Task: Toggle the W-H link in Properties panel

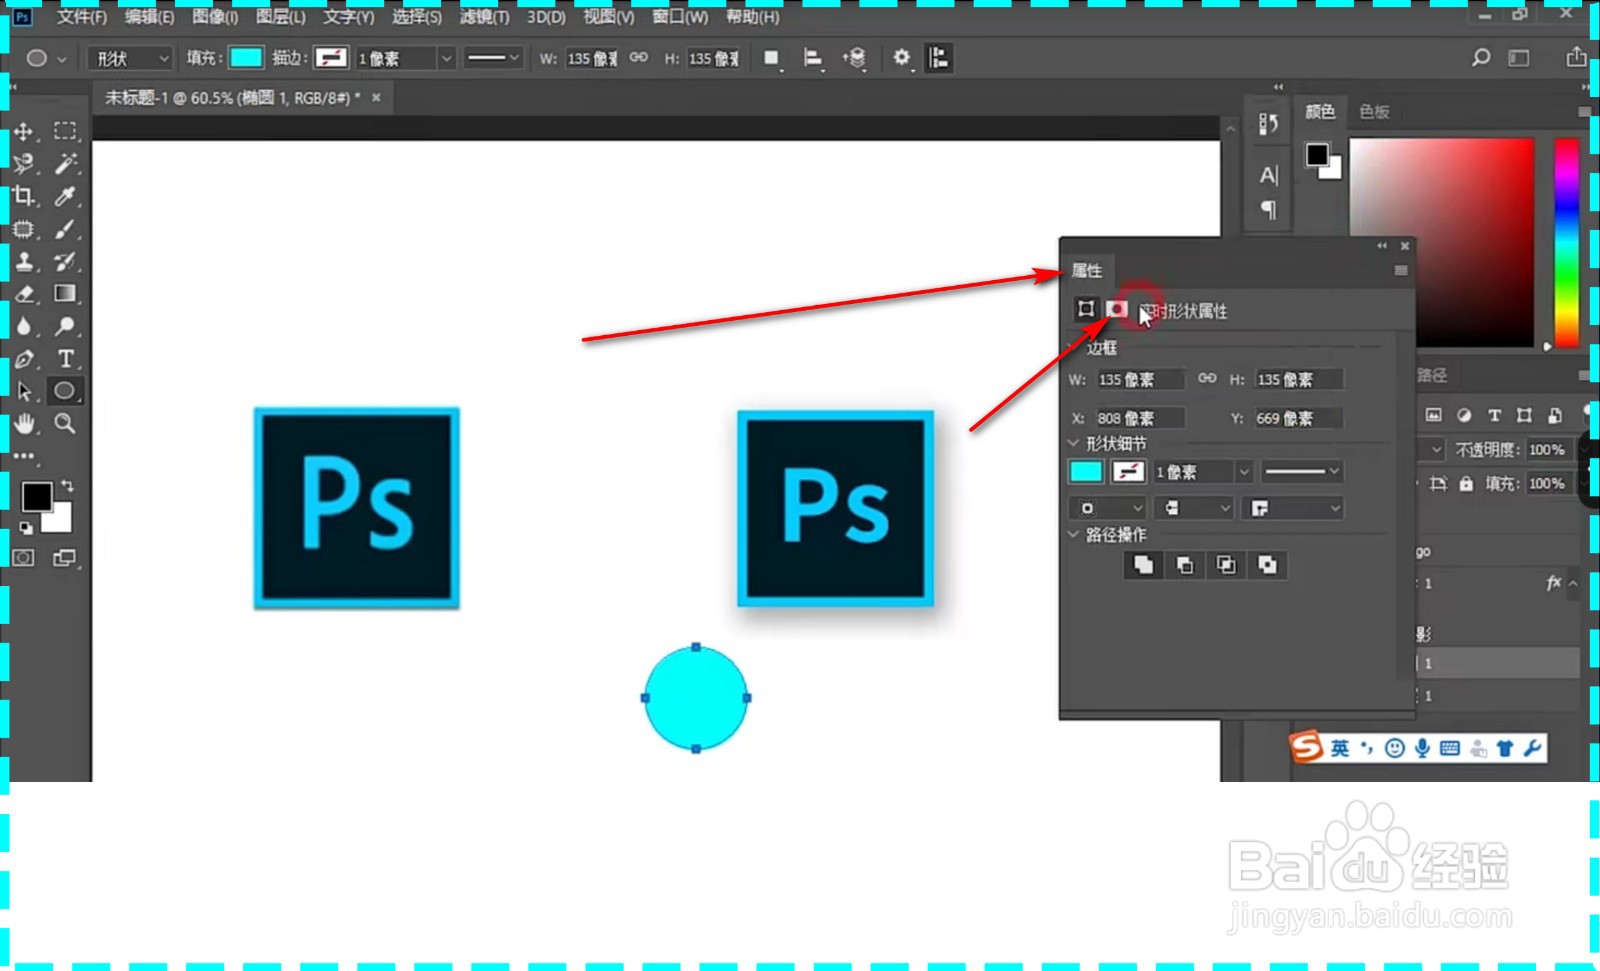Action: 1207,378
